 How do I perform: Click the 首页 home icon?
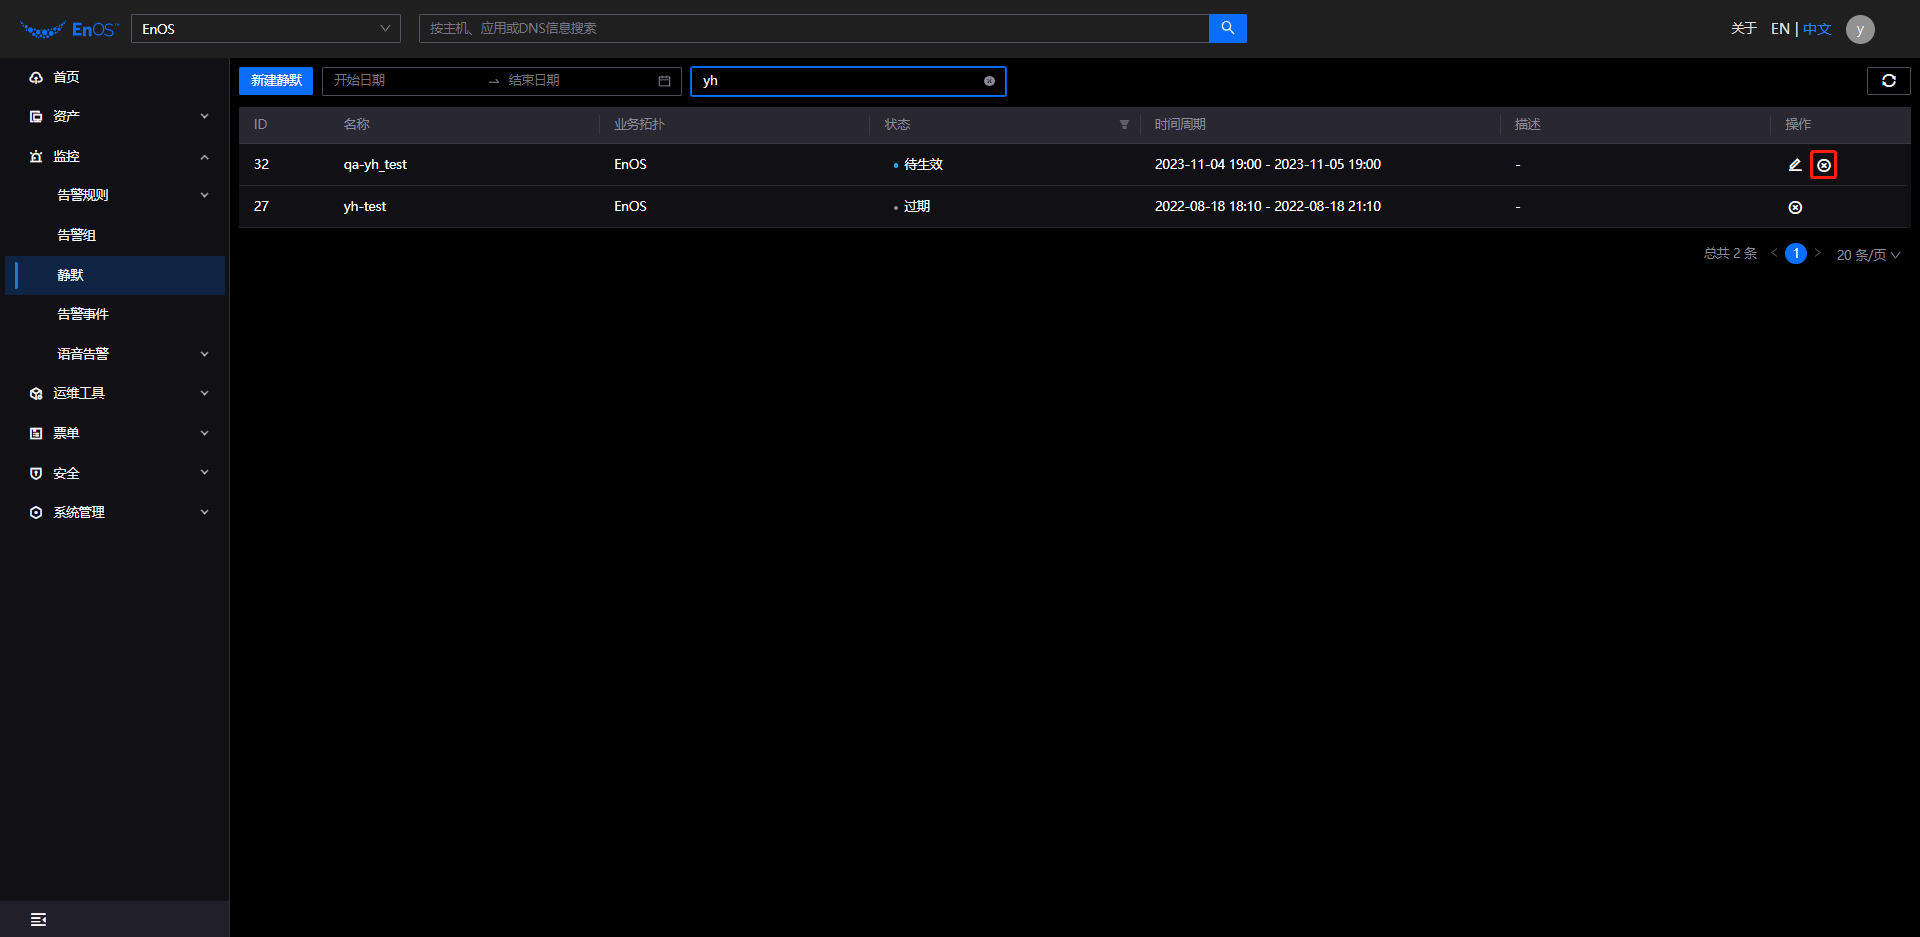click(x=36, y=77)
